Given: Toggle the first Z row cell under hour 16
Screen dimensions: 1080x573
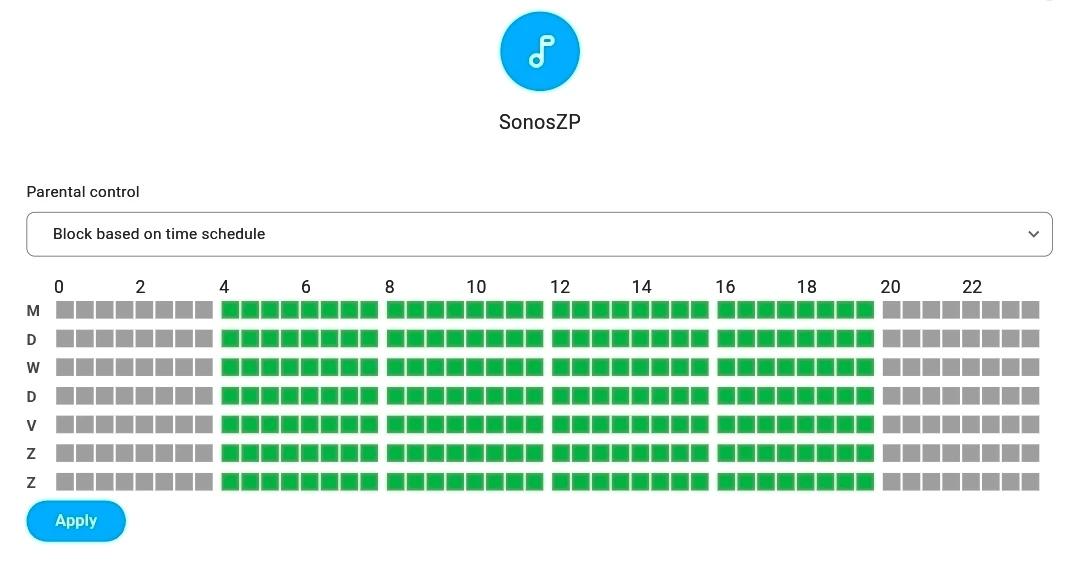Looking at the screenshot, I should pos(727,453).
